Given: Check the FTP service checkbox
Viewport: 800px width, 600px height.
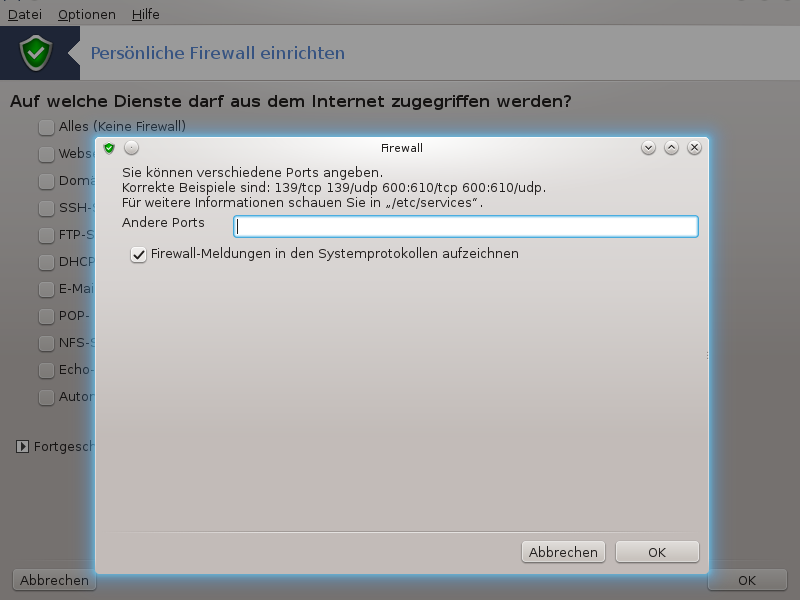Looking at the screenshot, I should pos(46,235).
